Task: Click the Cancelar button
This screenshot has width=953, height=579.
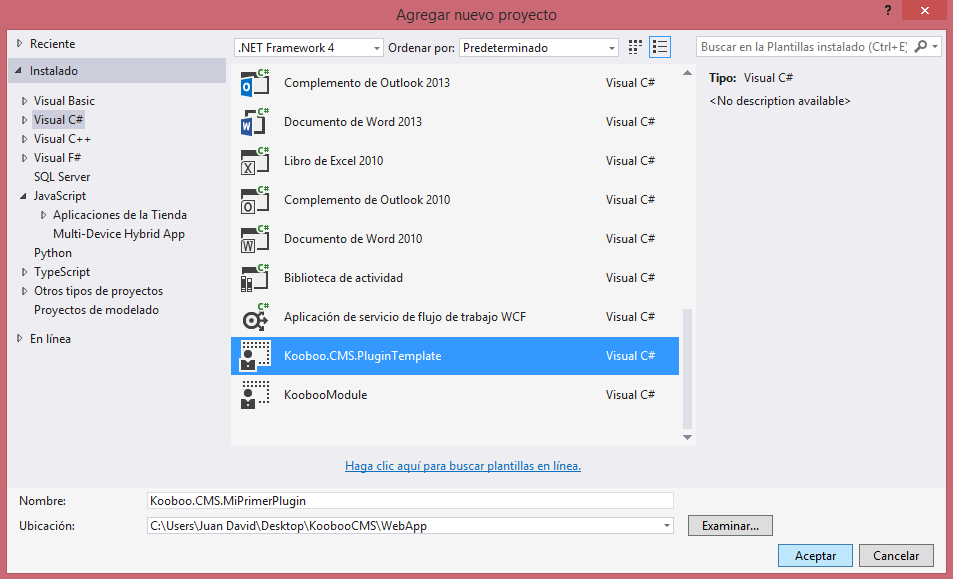Action: (896, 555)
